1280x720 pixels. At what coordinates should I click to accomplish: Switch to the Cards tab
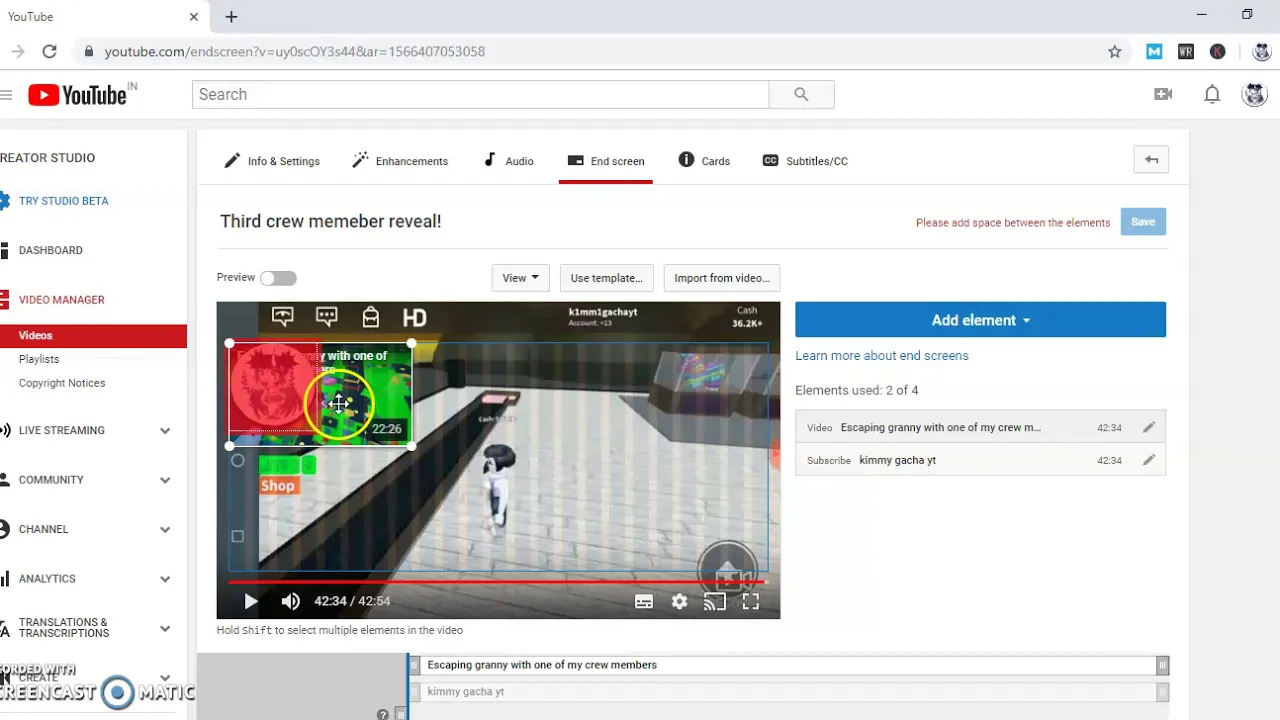coord(704,161)
